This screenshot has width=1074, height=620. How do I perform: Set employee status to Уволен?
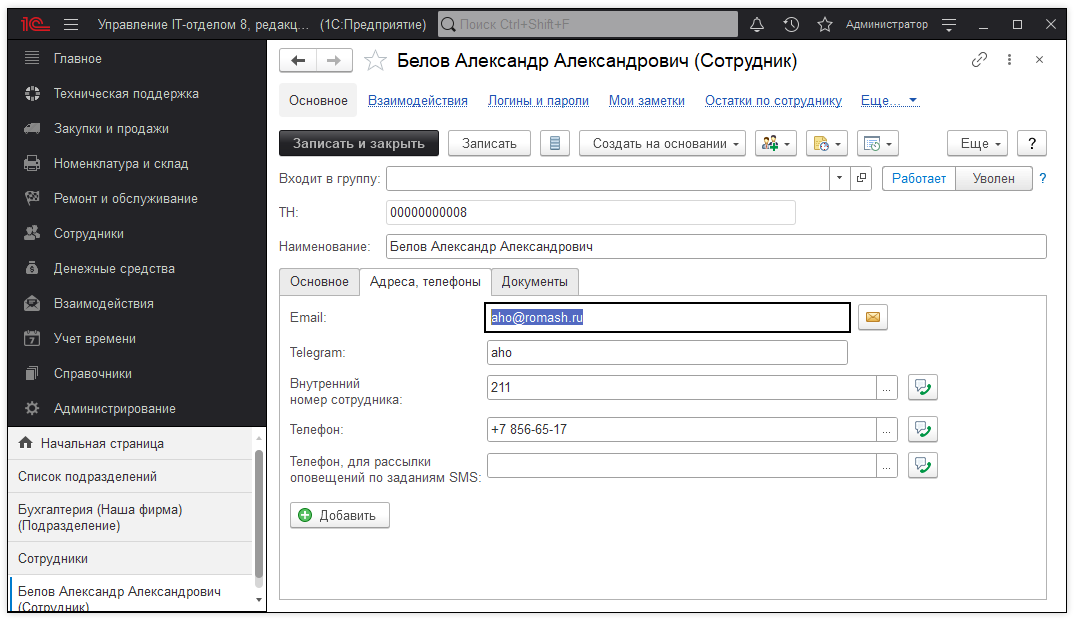993,178
